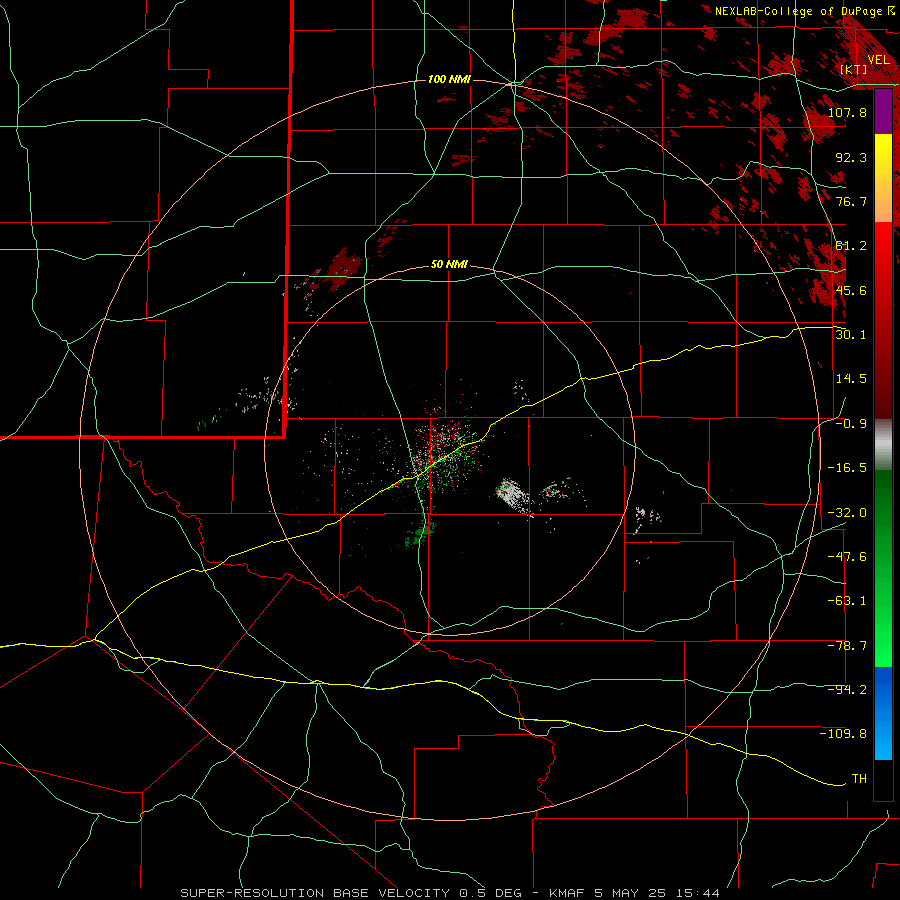This screenshot has height=900, width=900.
Task: Select the 50 NMI range ring label
Action: point(449,265)
